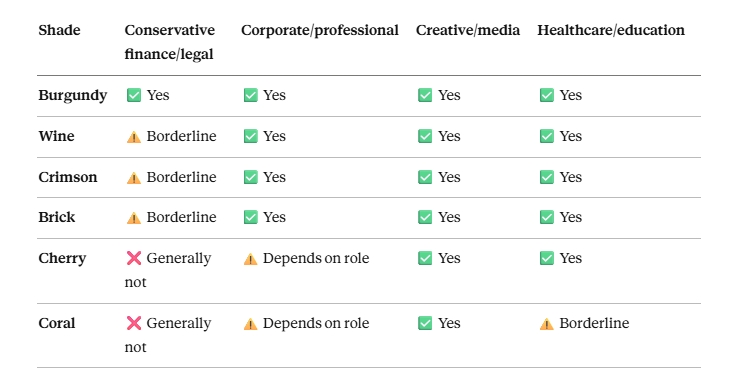Image resolution: width=745 pixels, height=386 pixels.
Task: Click the green checkmark in Burgundy Conservative finance cell
Action: pyautogui.click(x=134, y=95)
